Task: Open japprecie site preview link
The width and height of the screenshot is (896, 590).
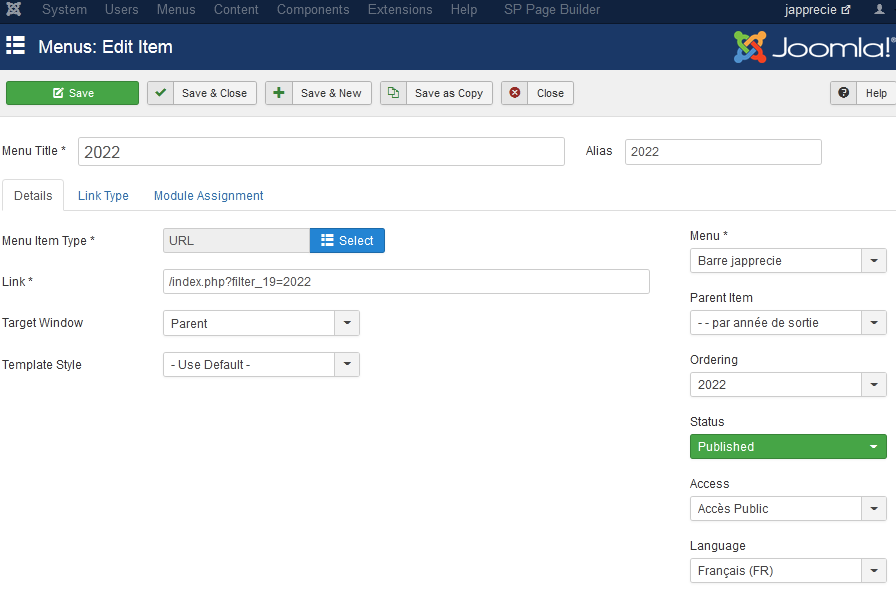Action: pos(817,10)
